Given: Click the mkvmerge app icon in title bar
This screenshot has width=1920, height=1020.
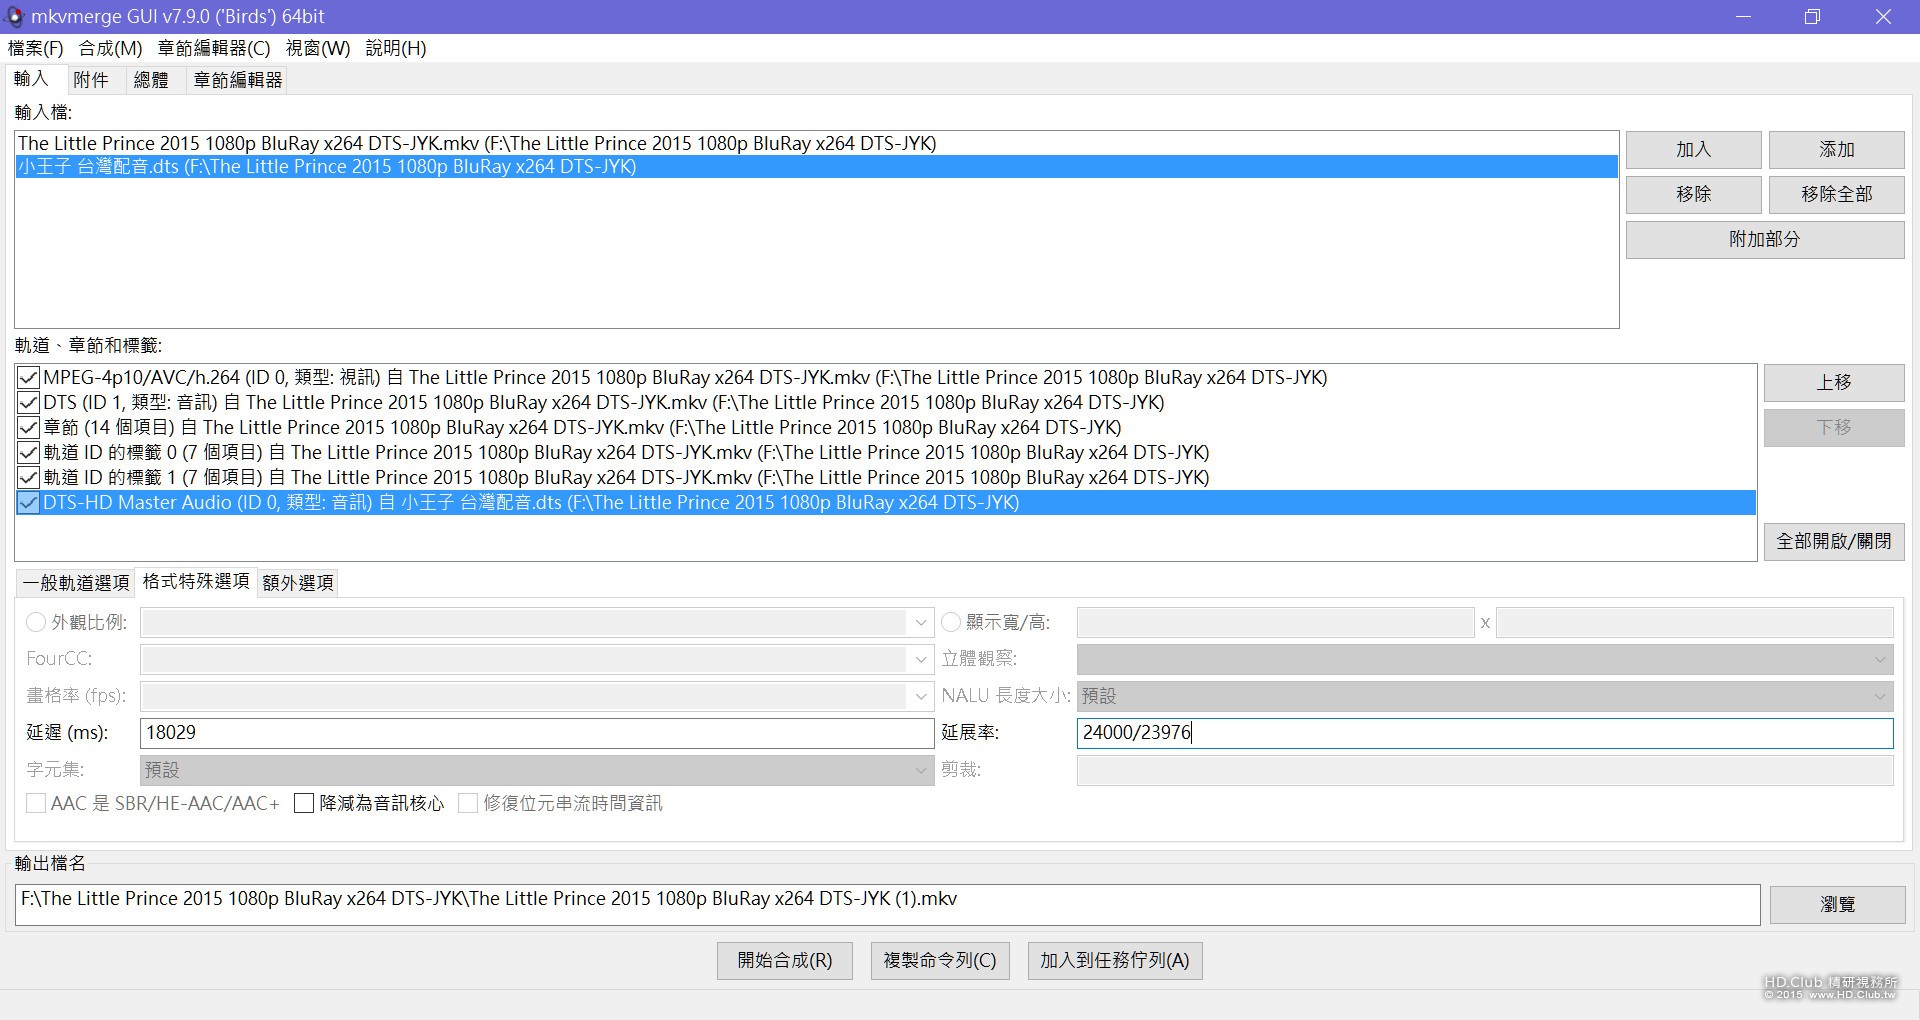Looking at the screenshot, I should (x=14, y=16).
